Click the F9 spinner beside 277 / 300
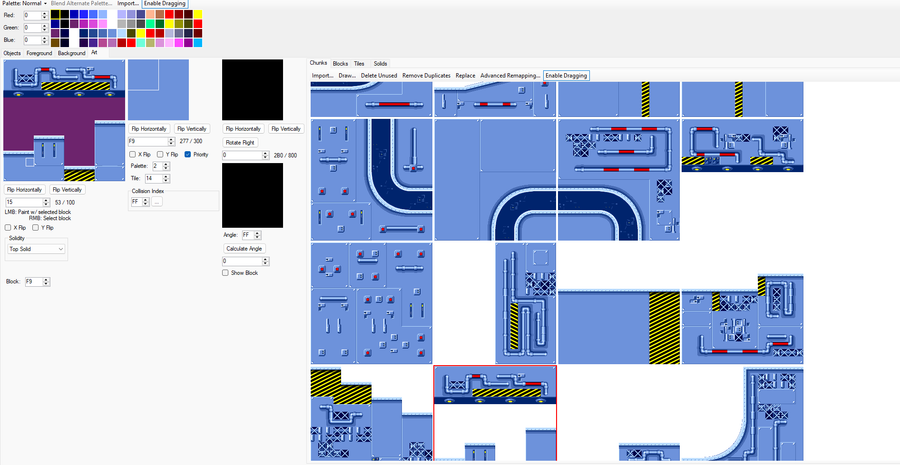Viewport: 900px width, 465px height. [171, 141]
